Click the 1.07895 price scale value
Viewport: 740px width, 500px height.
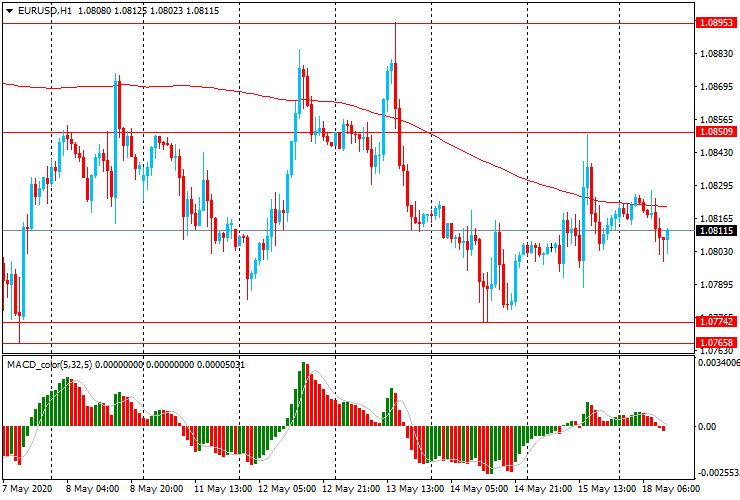click(716, 285)
